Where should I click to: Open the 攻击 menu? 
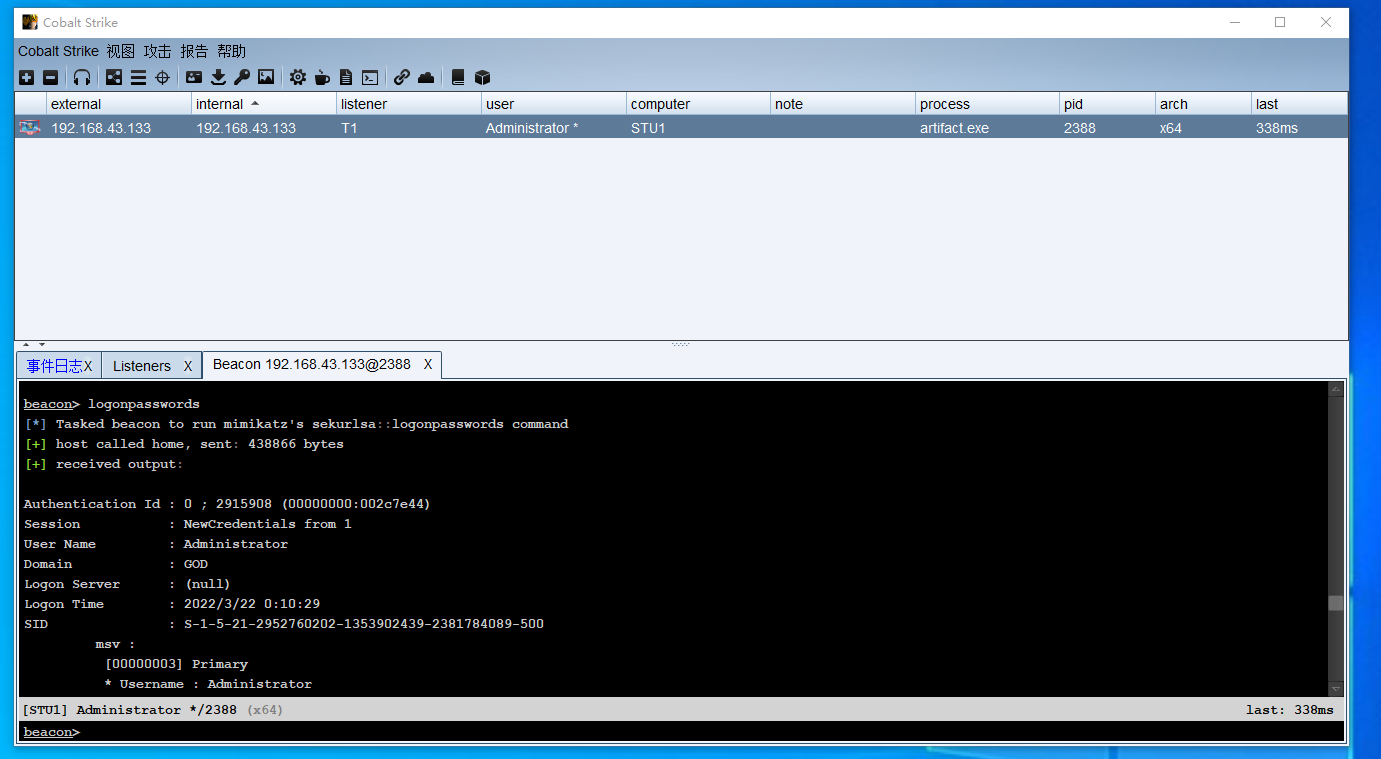click(158, 51)
